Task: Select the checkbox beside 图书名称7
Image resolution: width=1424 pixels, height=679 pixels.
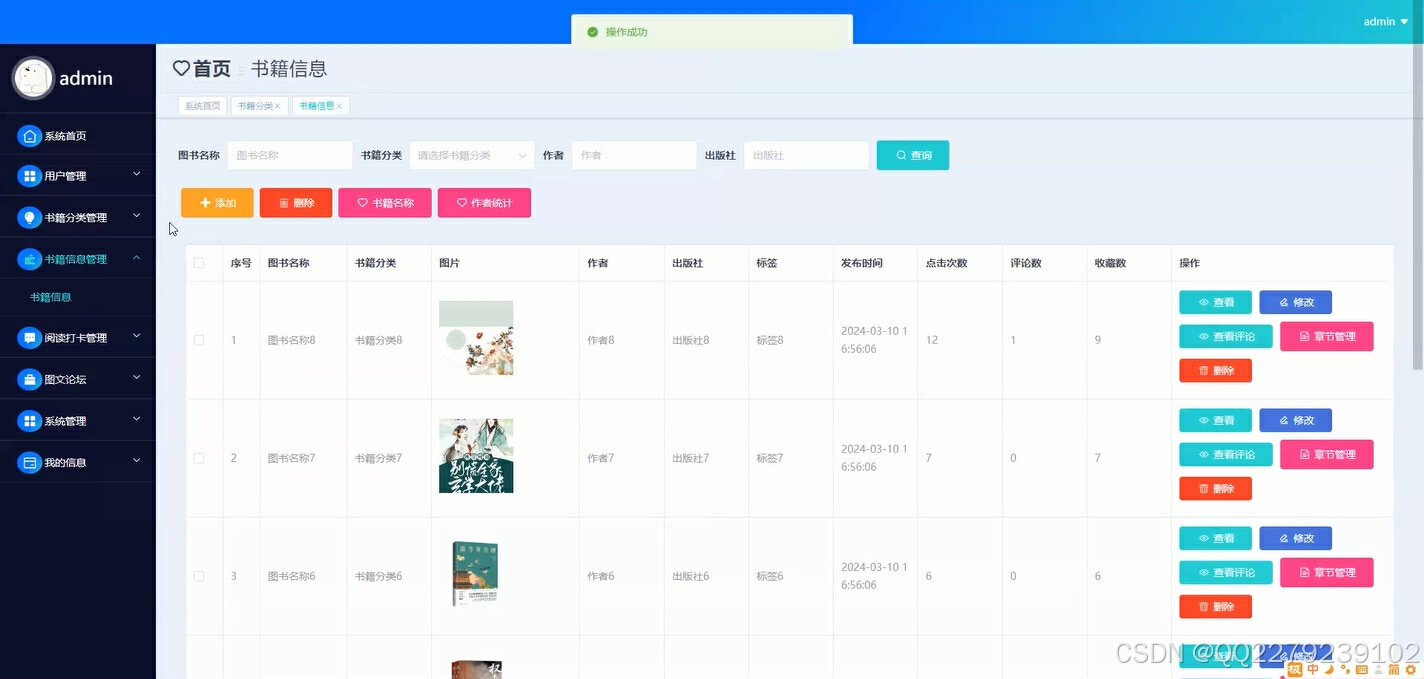Action: click(x=199, y=457)
